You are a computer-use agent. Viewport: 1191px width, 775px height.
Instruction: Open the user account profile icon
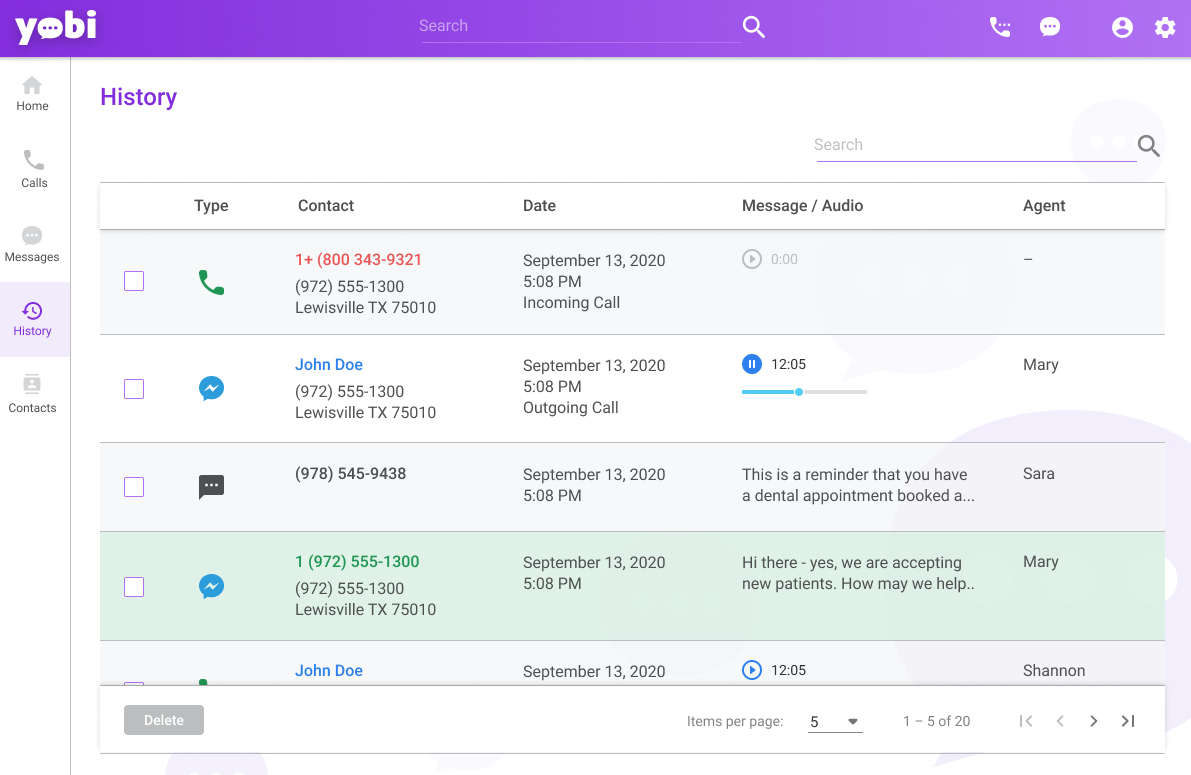[1122, 27]
